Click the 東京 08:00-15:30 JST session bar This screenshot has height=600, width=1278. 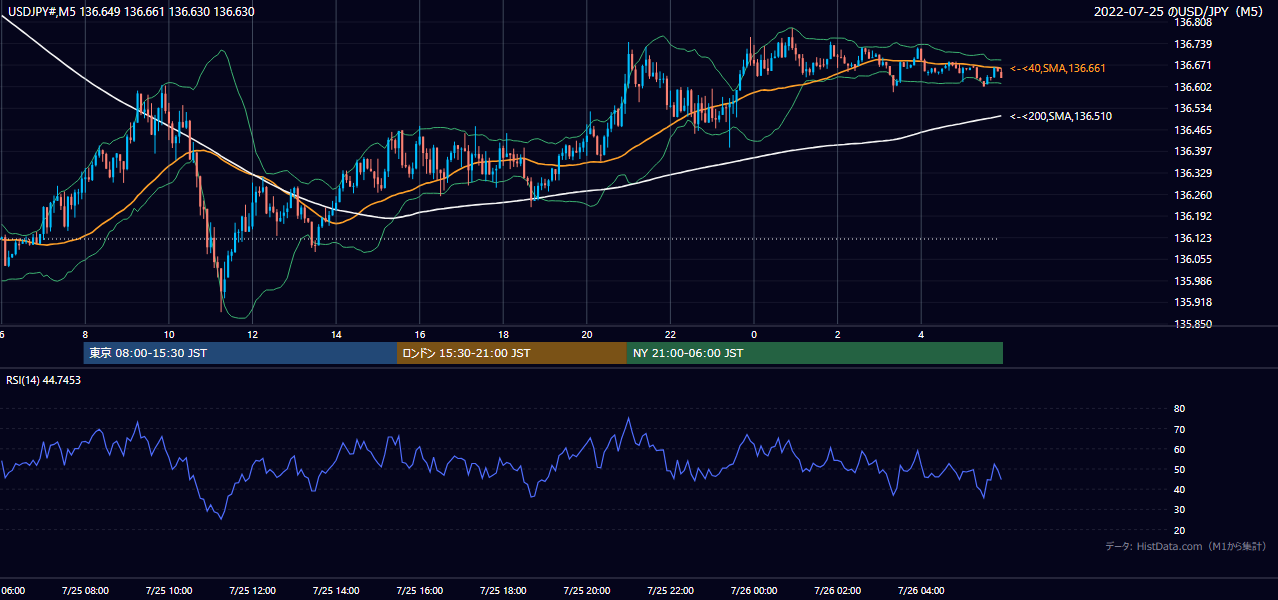pyautogui.click(x=240, y=353)
